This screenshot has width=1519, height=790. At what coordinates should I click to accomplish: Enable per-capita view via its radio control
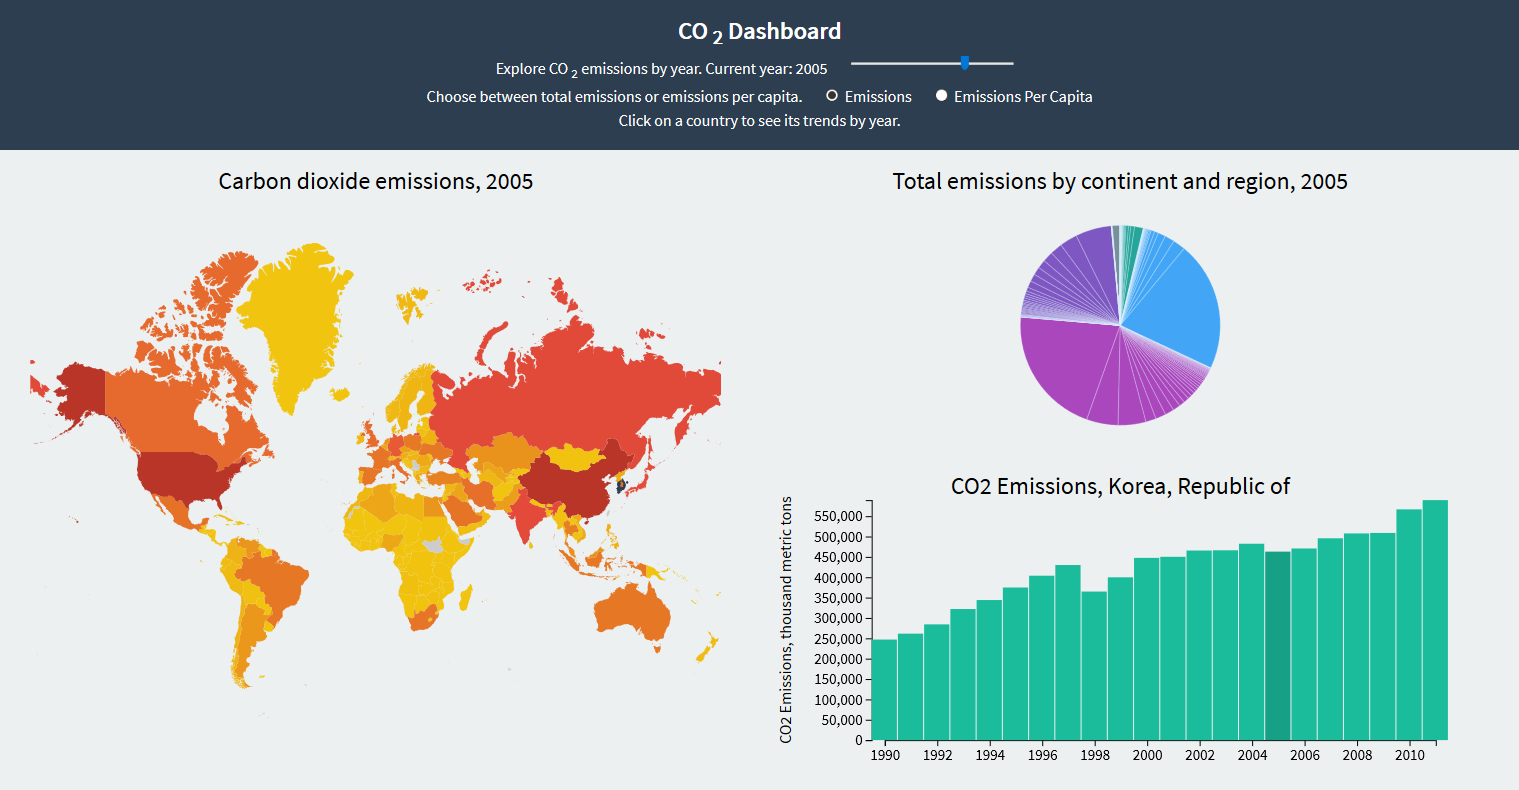(940, 96)
